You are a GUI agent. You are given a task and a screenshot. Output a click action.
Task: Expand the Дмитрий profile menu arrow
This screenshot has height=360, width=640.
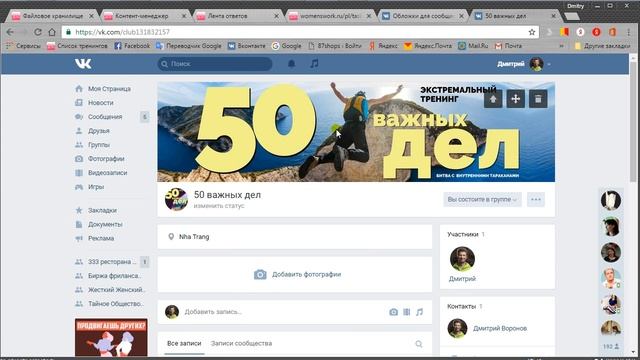(x=549, y=64)
